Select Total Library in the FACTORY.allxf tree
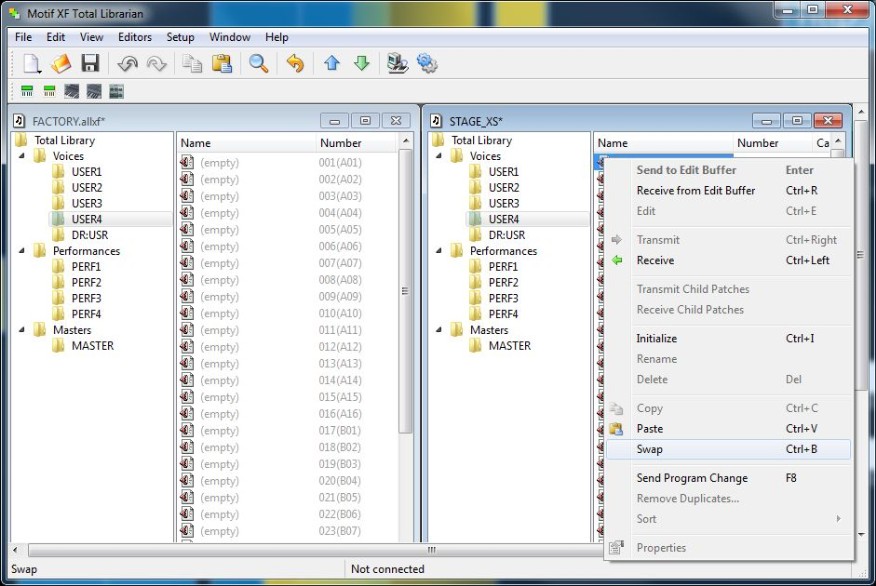 (65, 140)
